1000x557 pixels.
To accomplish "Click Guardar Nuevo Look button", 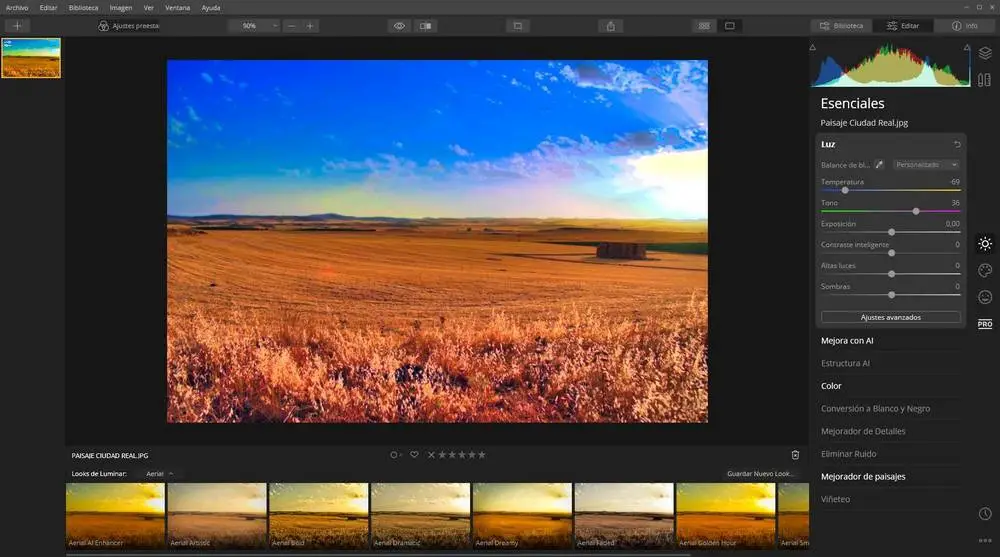I will (763, 473).
